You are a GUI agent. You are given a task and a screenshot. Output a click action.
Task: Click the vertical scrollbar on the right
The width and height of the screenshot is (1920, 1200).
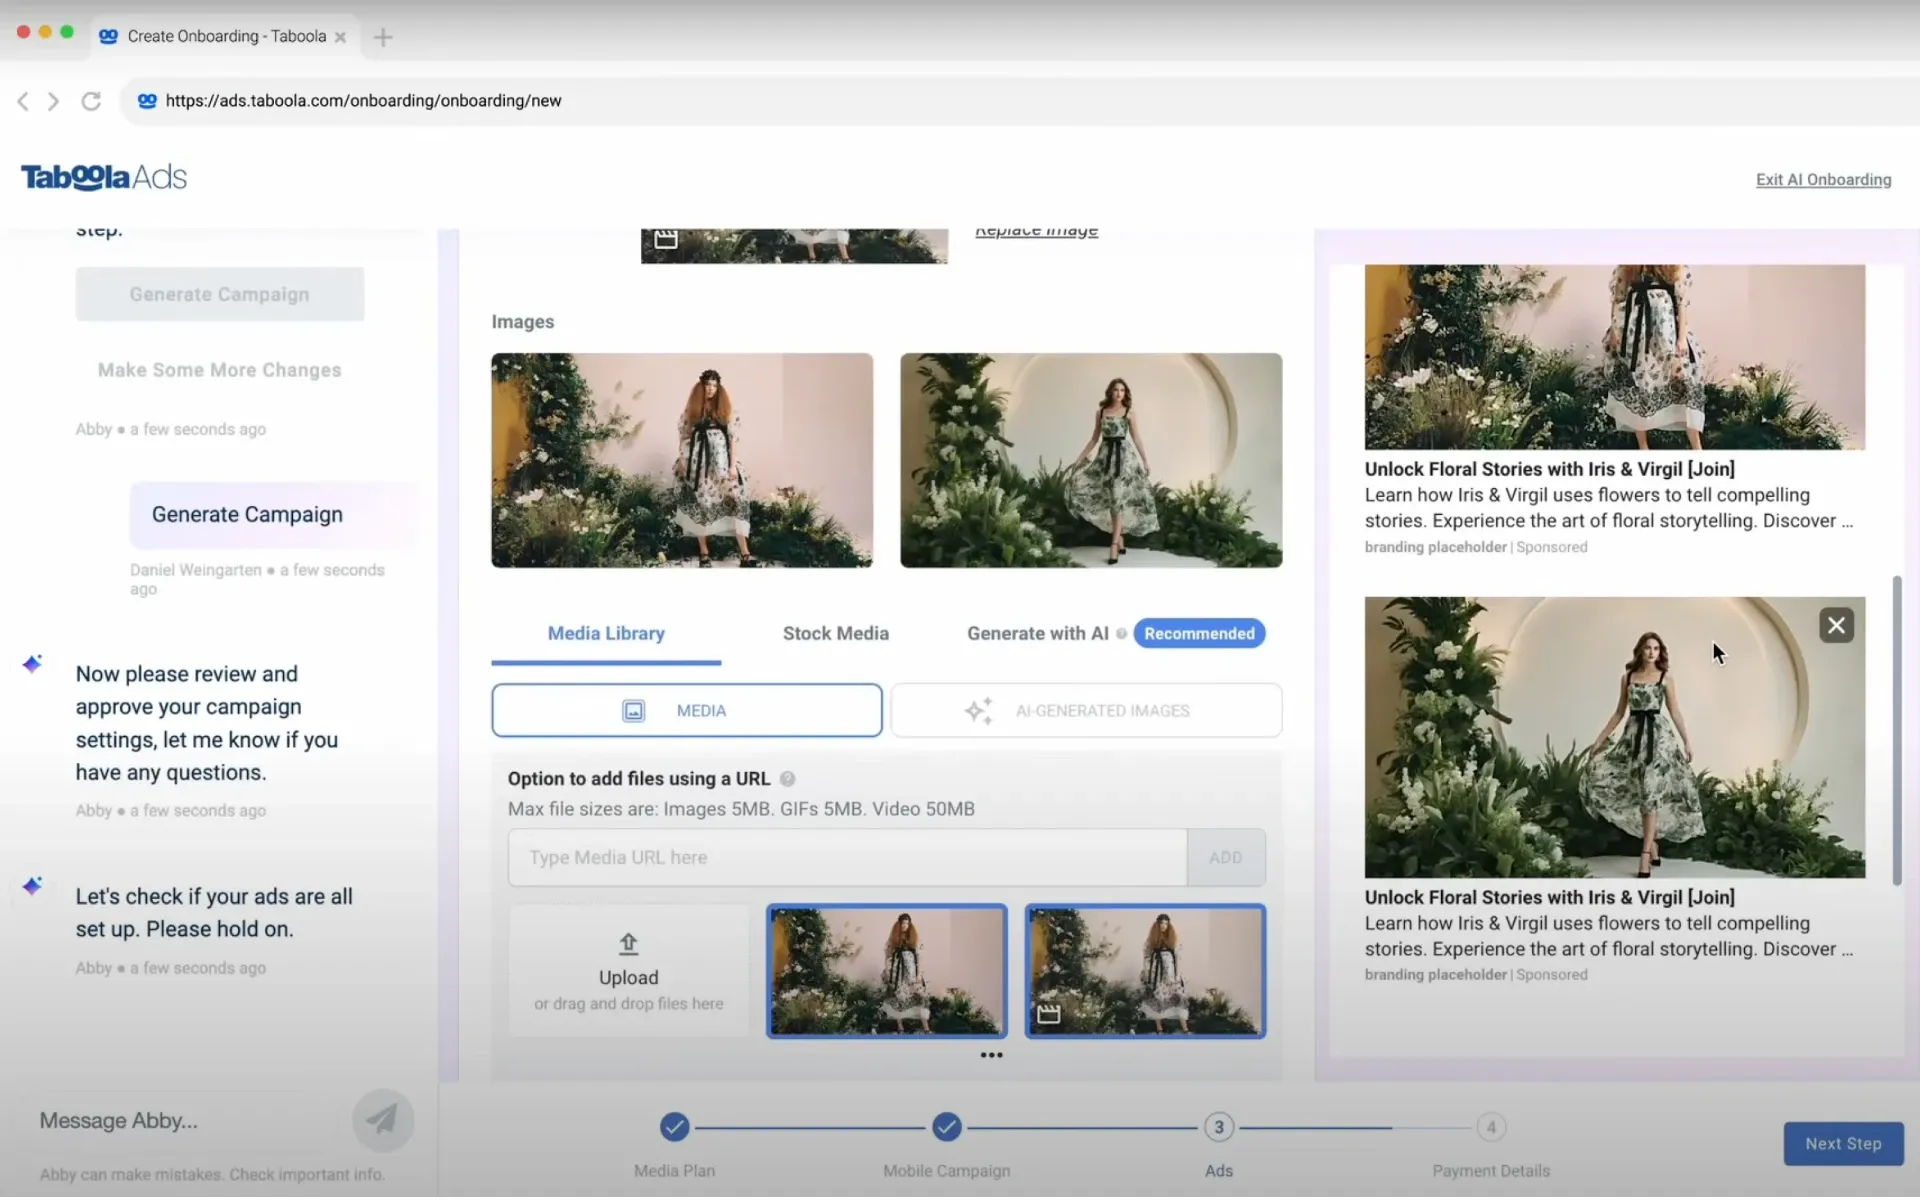point(1897,730)
